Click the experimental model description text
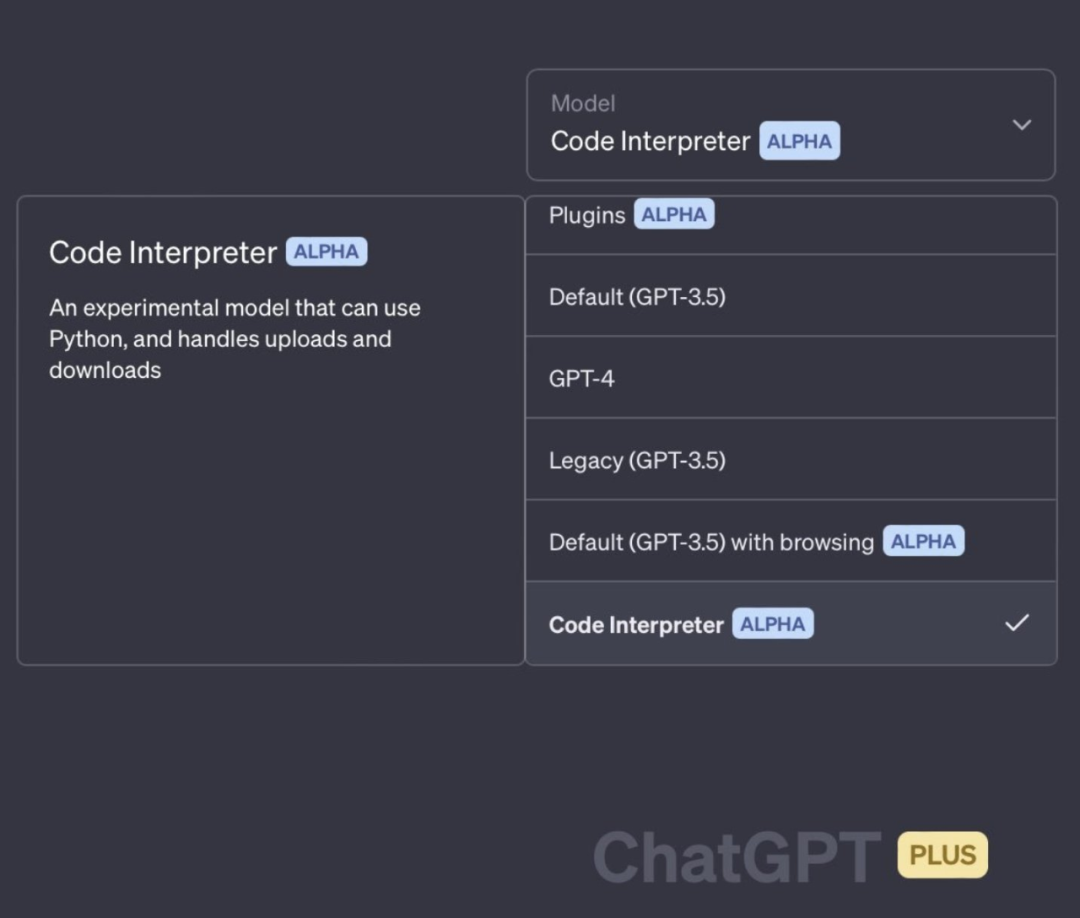Viewport: 1080px width, 918px height. point(234,339)
